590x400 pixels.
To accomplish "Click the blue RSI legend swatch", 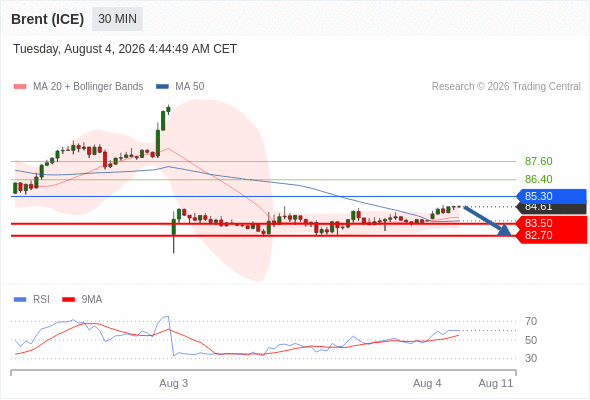I will 20,300.
